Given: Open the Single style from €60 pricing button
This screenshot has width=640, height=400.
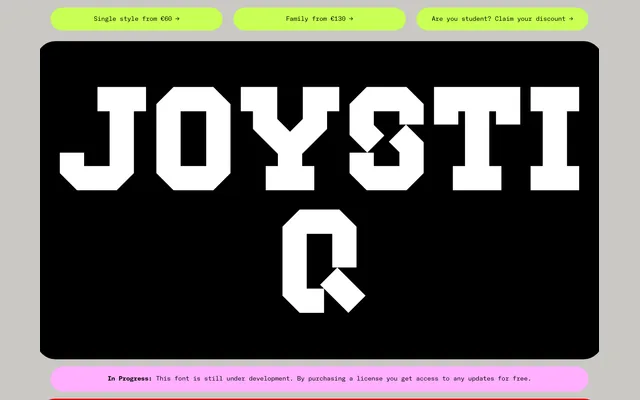Looking at the screenshot, I should [136, 19].
